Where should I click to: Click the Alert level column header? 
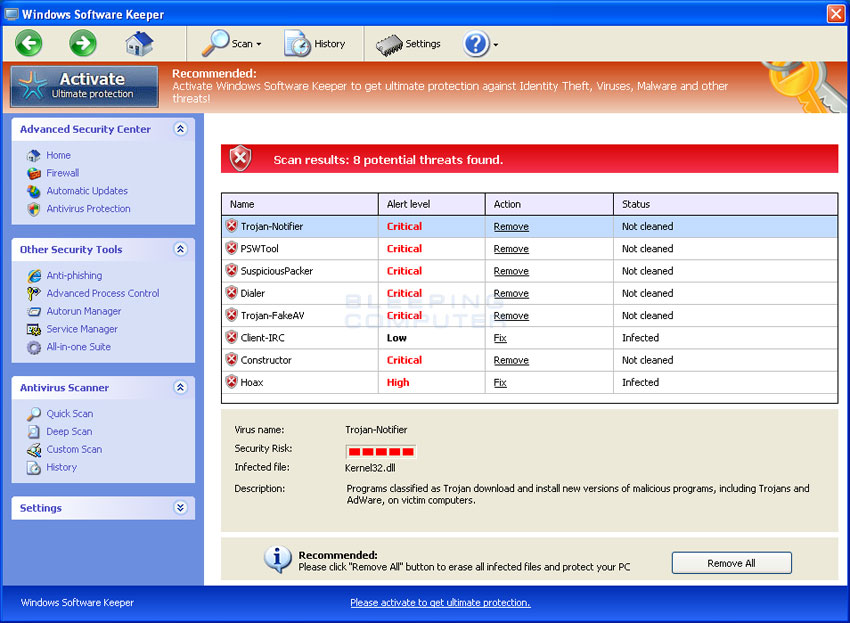tap(432, 204)
